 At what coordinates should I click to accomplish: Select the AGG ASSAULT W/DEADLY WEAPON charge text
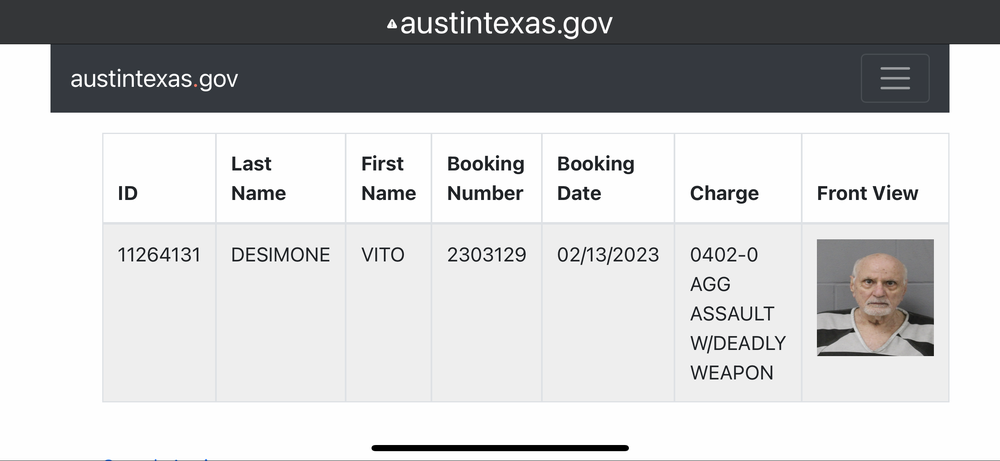(x=737, y=314)
